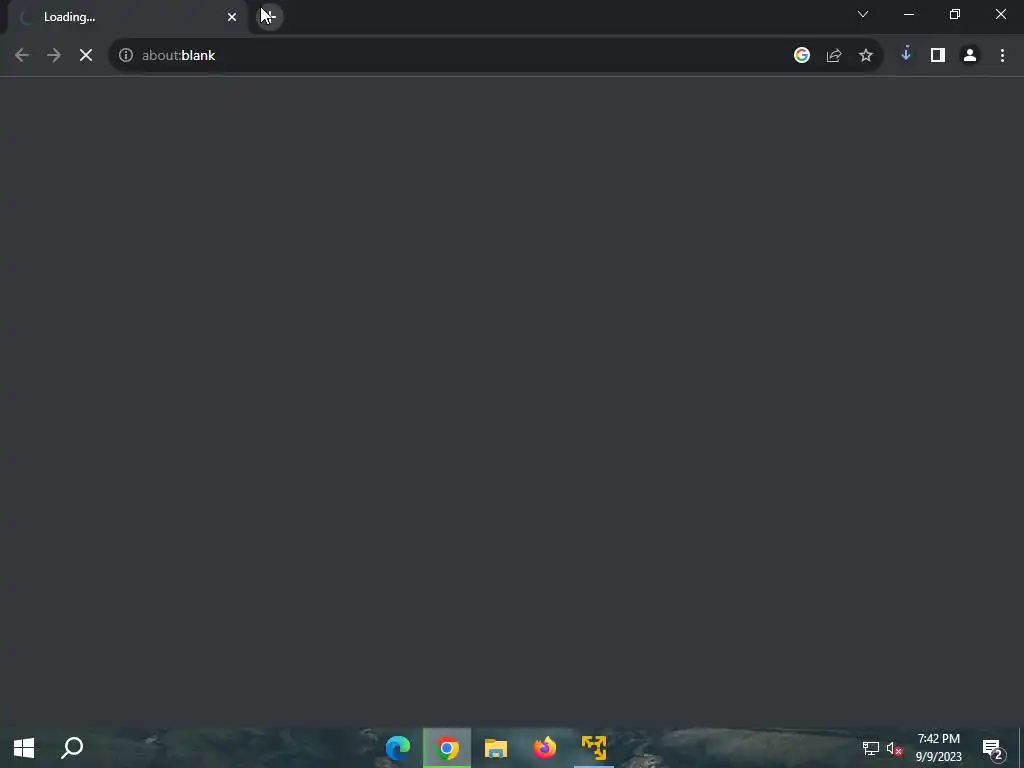Image resolution: width=1024 pixels, height=768 pixels.
Task: Restore down the Chrome window
Action: [x=955, y=14]
